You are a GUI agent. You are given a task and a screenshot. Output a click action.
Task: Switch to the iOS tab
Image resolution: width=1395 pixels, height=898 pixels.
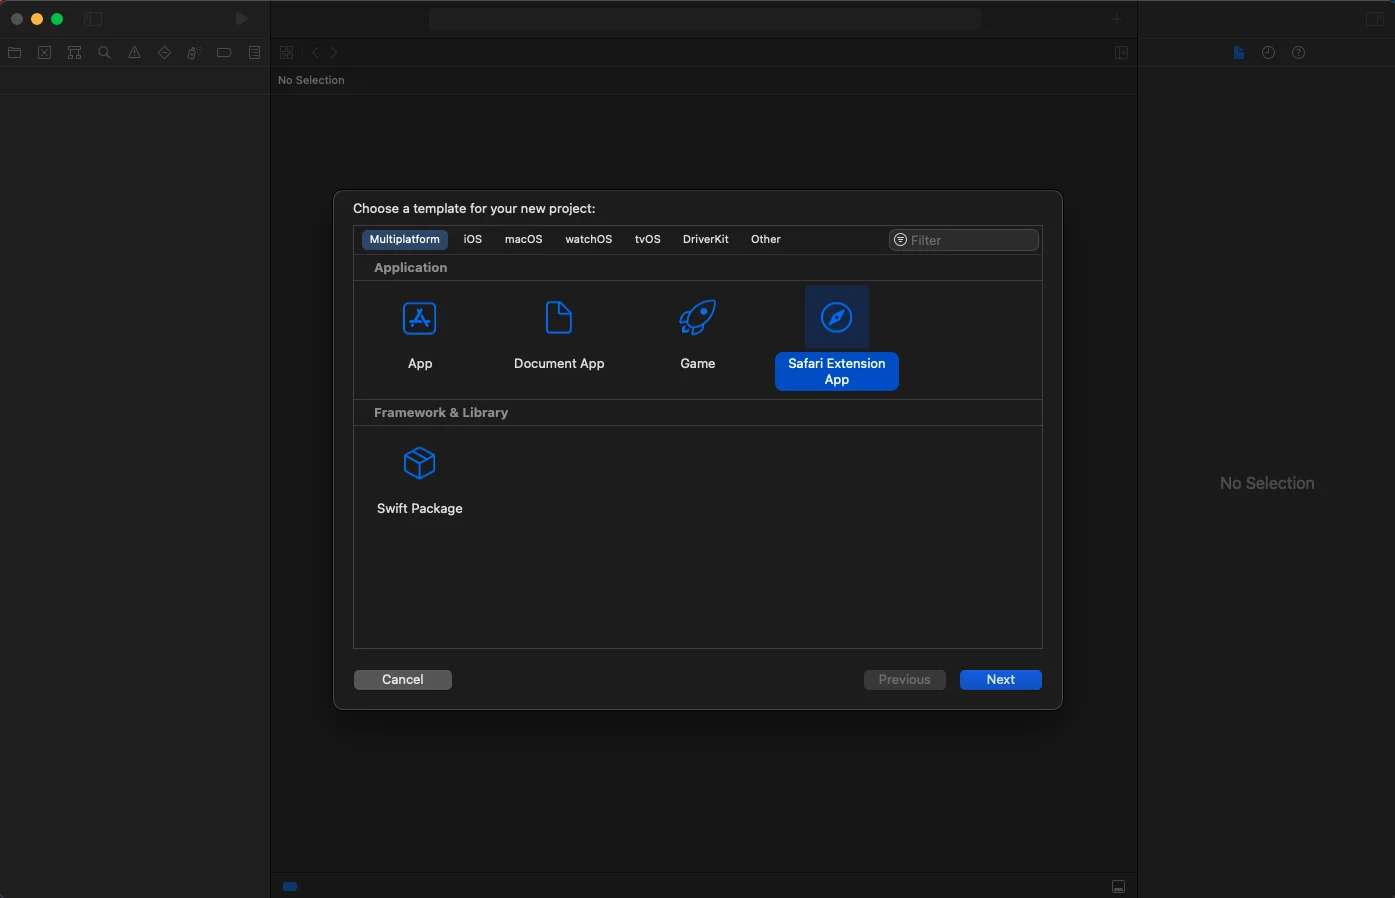473,239
